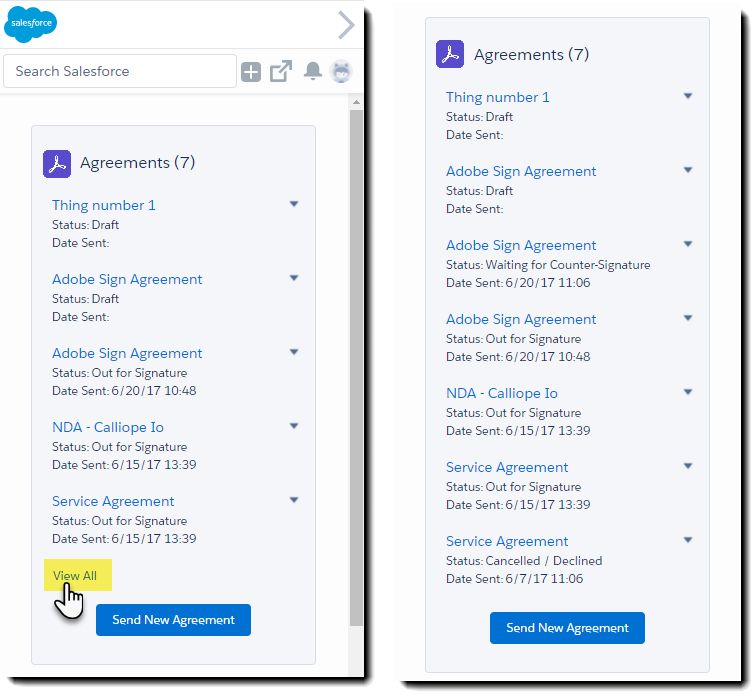Click the Search Salesforce input field
Screen dimensions: 756x697
tap(120, 71)
